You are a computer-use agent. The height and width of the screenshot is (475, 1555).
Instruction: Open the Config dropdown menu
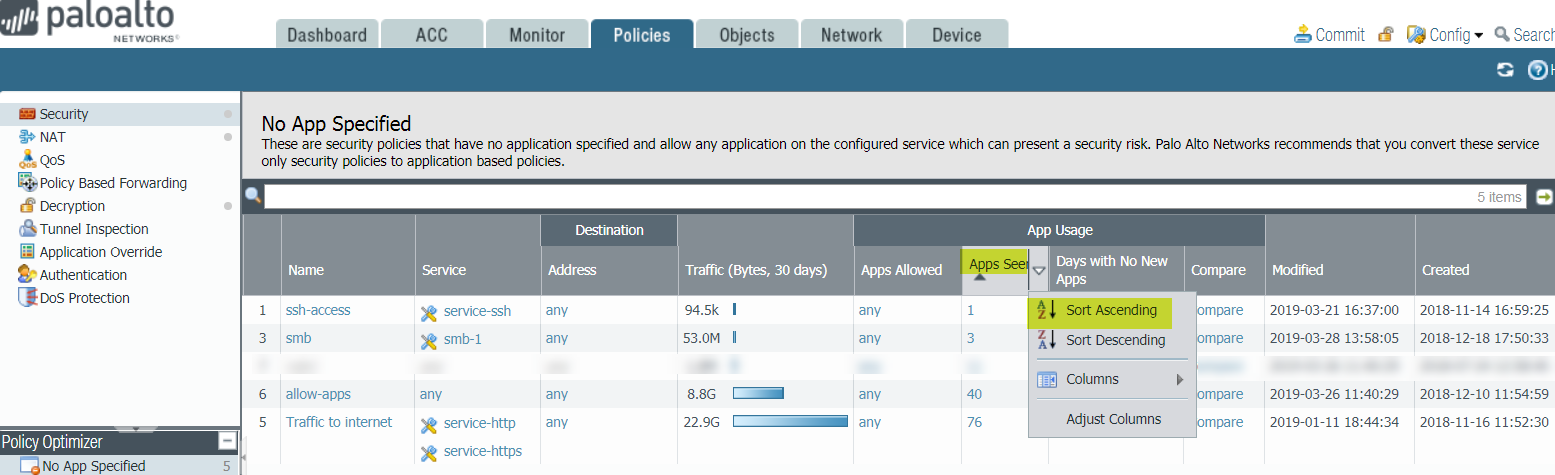(x=1445, y=35)
